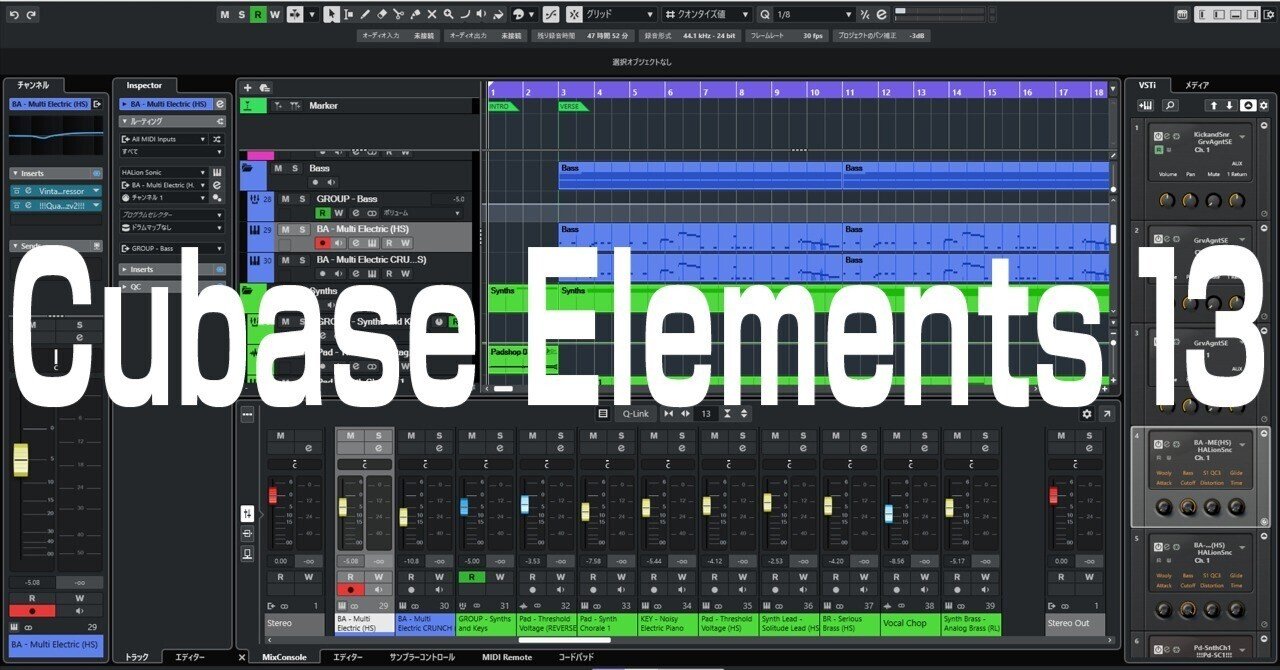The height and width of the screenshot is (670, 1280).
Task: Select the Mute (X) tool
Action: 432,14
